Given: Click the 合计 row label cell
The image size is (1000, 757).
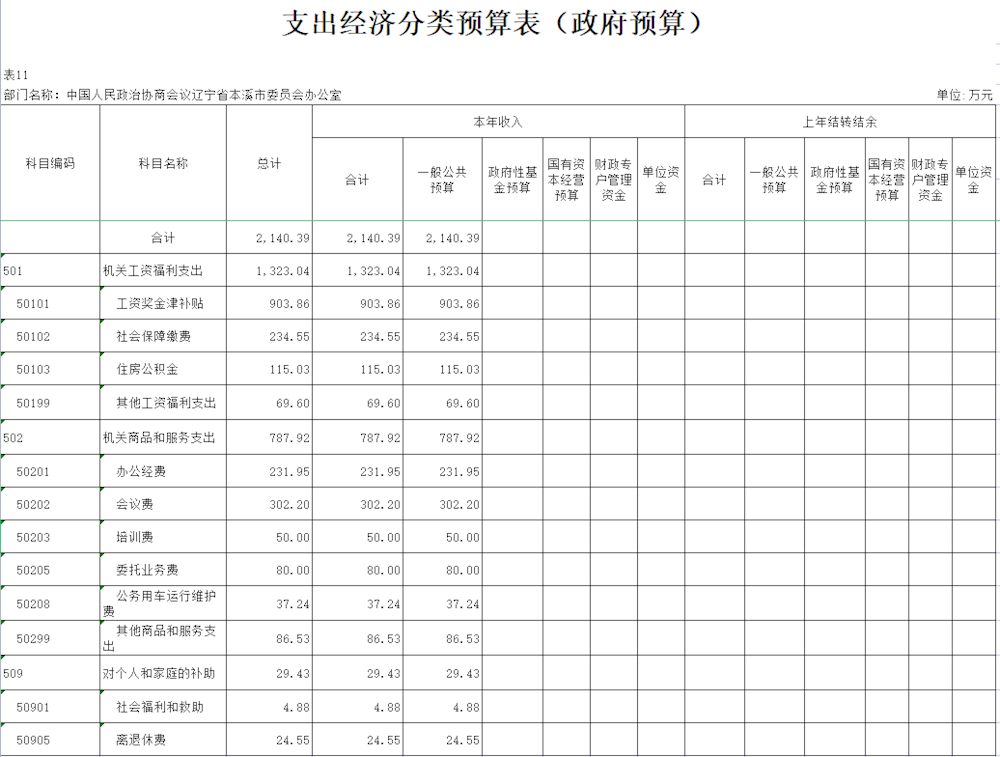Looking at the screenshot, I should 163,238.
